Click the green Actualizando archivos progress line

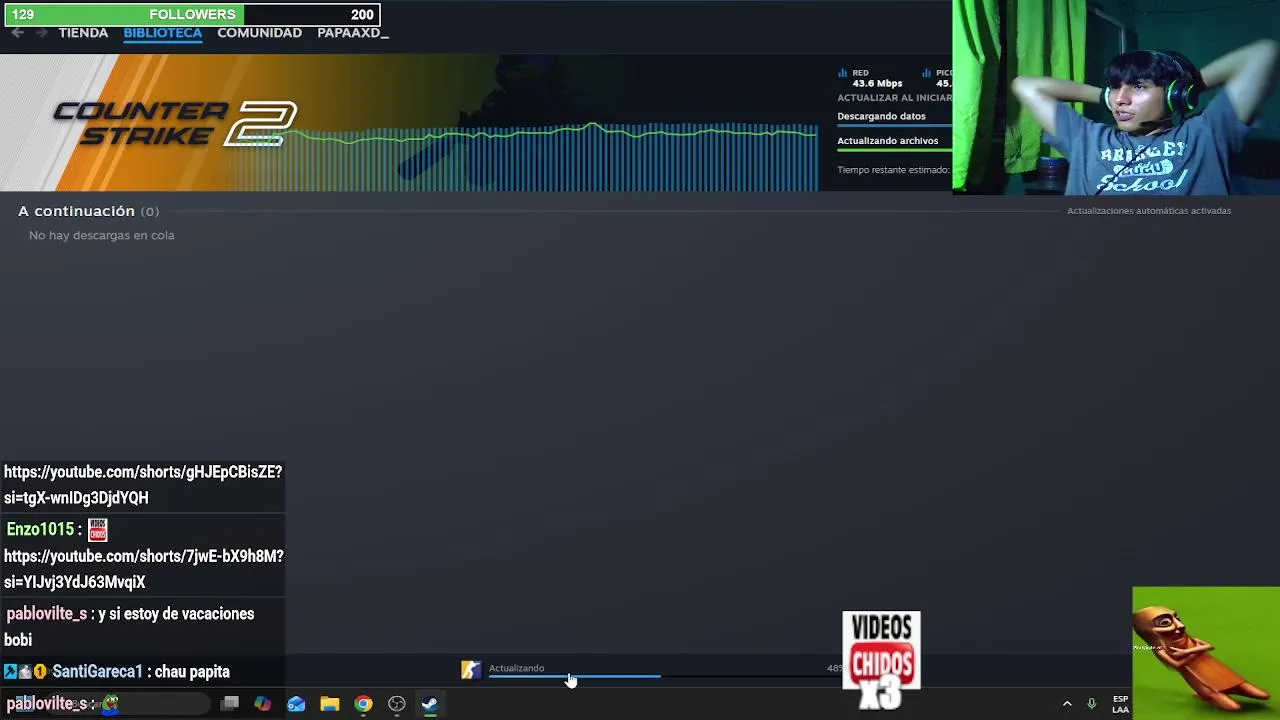click(x=894, y=151)
